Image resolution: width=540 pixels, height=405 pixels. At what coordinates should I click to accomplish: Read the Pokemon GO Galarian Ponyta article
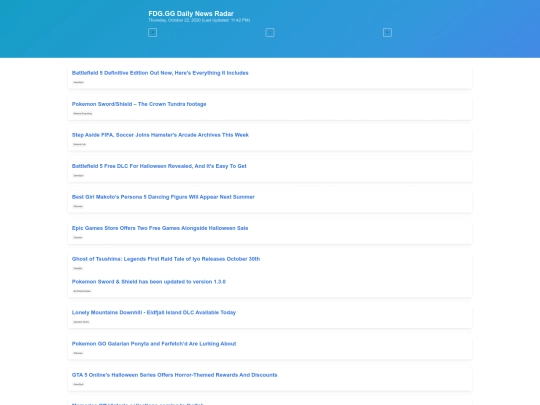pos(154,344)
